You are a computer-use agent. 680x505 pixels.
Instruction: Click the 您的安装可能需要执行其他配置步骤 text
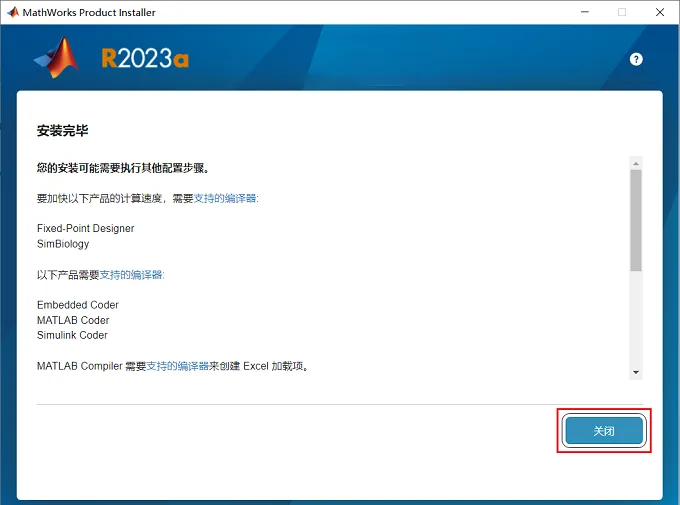click(123, 168)
